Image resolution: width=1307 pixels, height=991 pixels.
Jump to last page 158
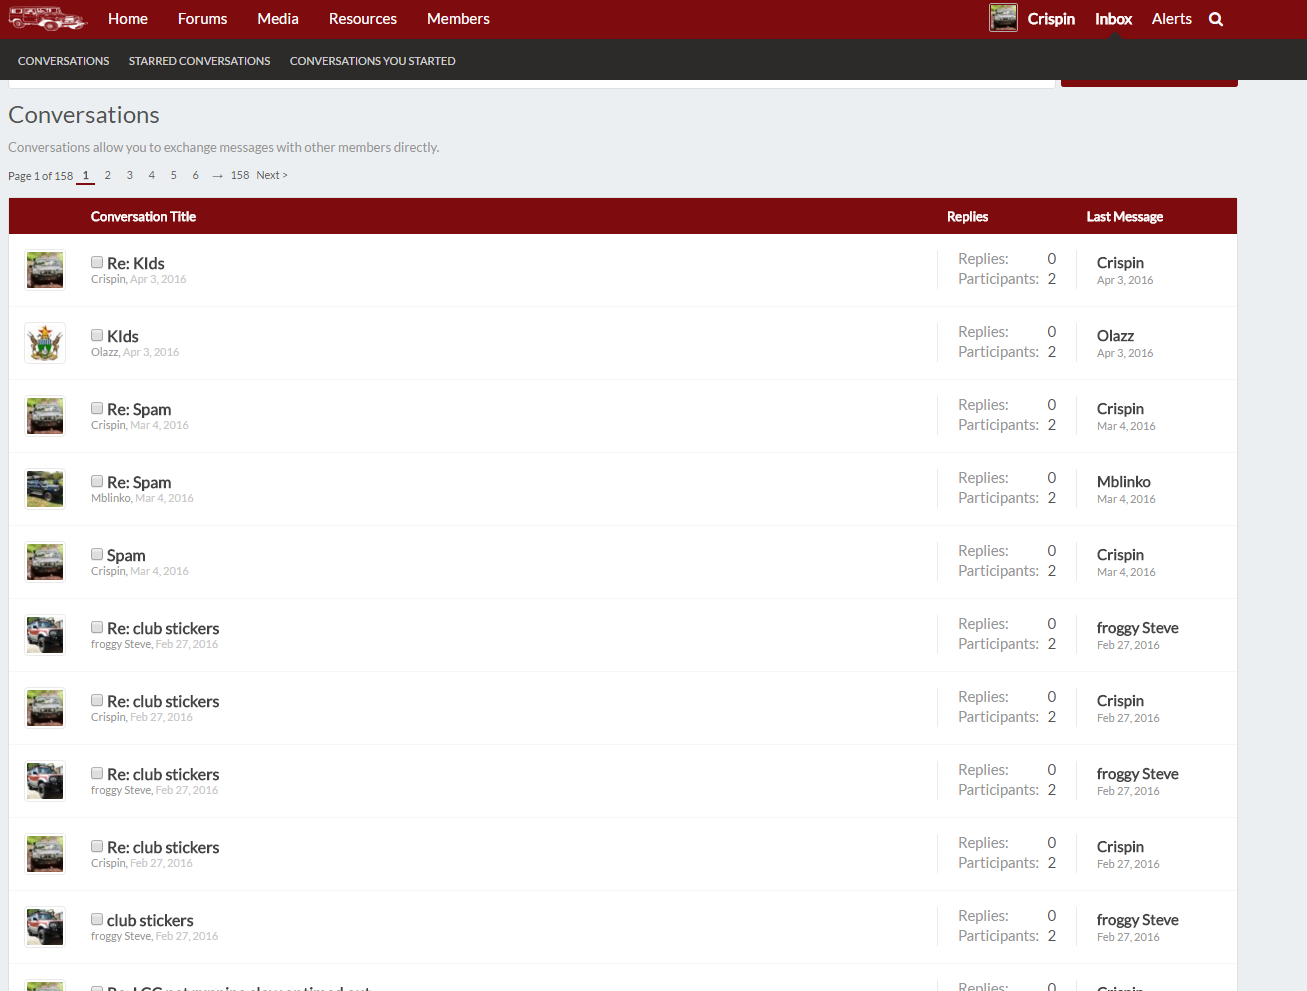[x=240, y=175]
